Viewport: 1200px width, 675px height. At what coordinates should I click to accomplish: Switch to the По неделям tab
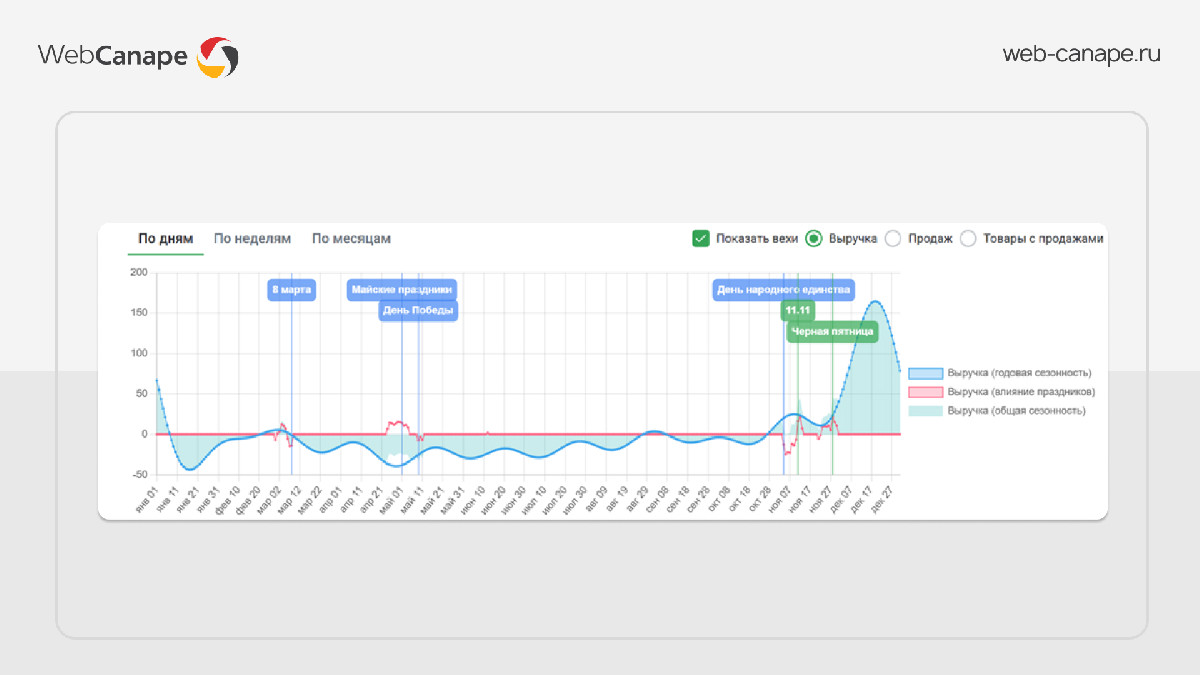[252, 239]
